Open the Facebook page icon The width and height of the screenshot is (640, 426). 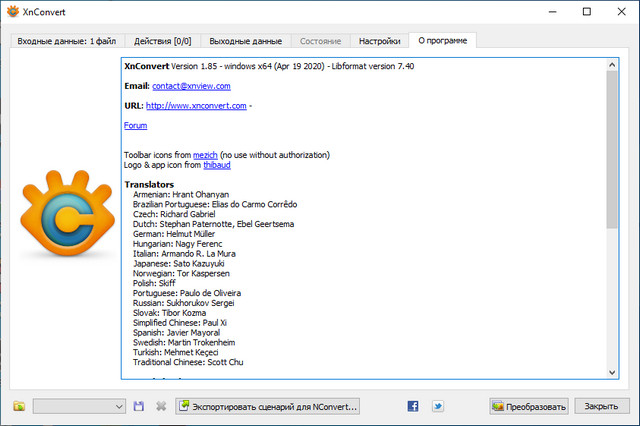(x=413, y=406)
